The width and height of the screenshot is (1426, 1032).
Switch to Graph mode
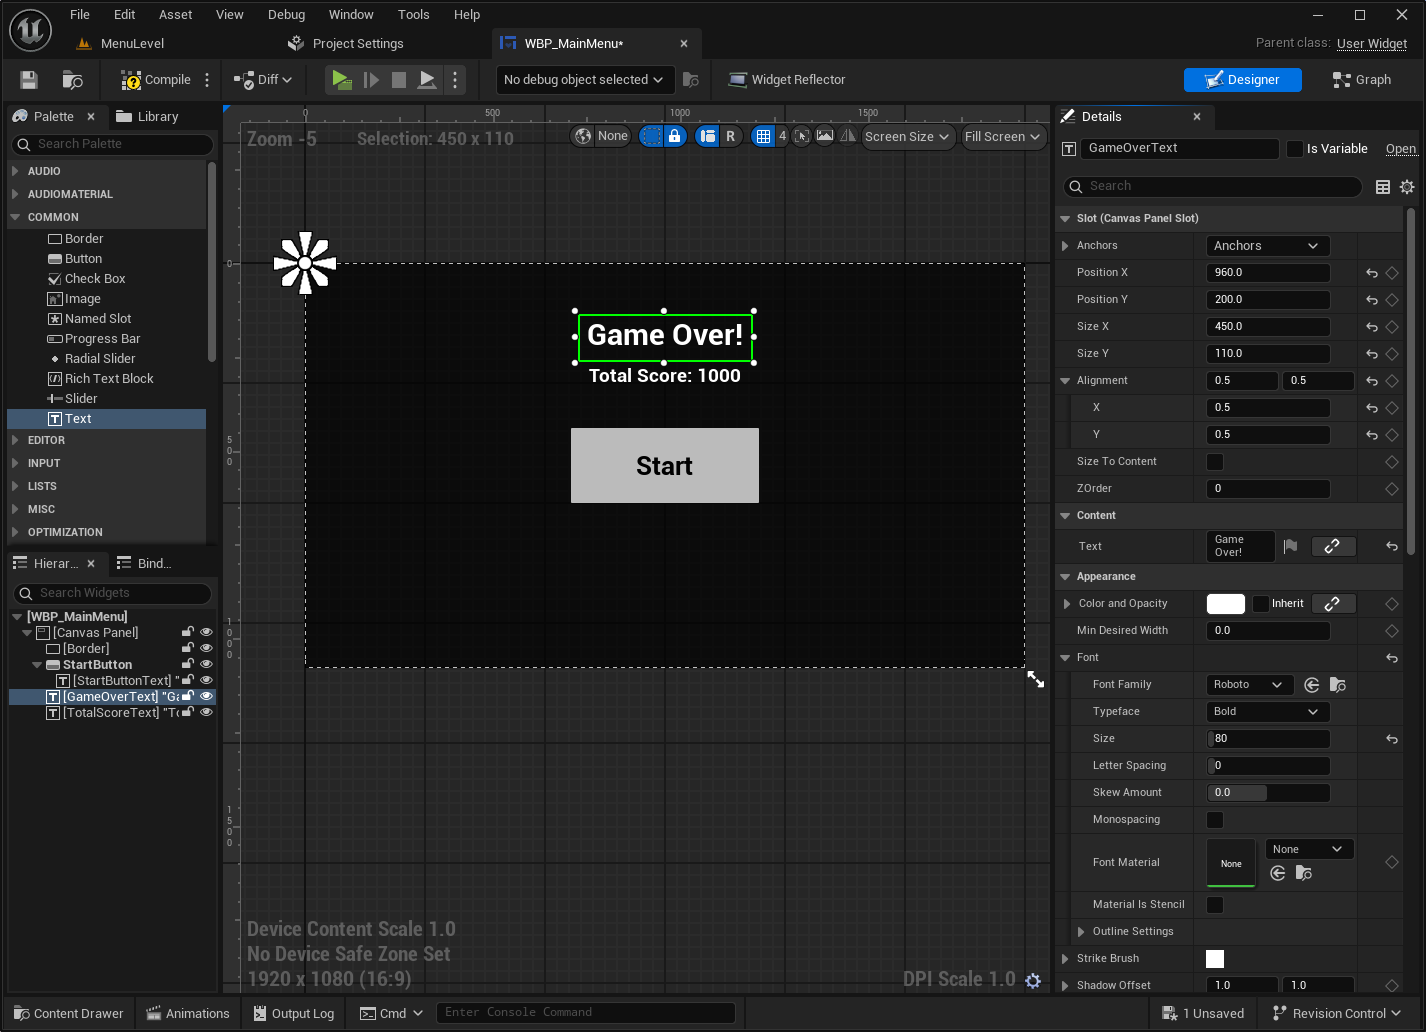tap(1362, 80)
